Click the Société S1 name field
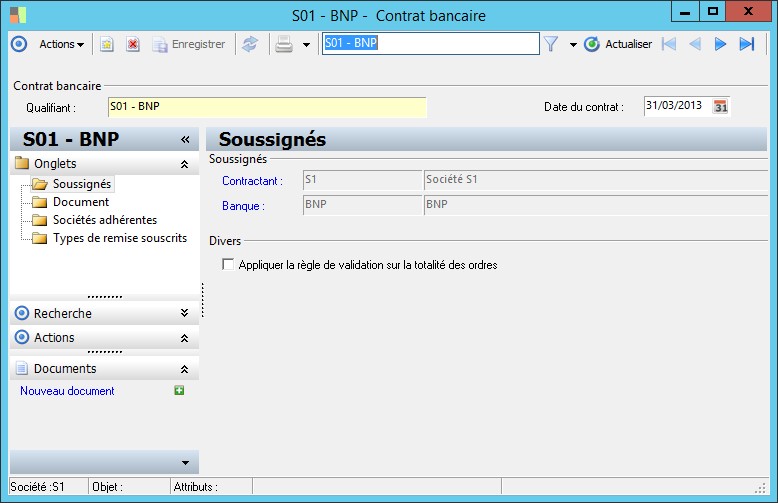Screen dimensions: 778x503 click(596, 180)
